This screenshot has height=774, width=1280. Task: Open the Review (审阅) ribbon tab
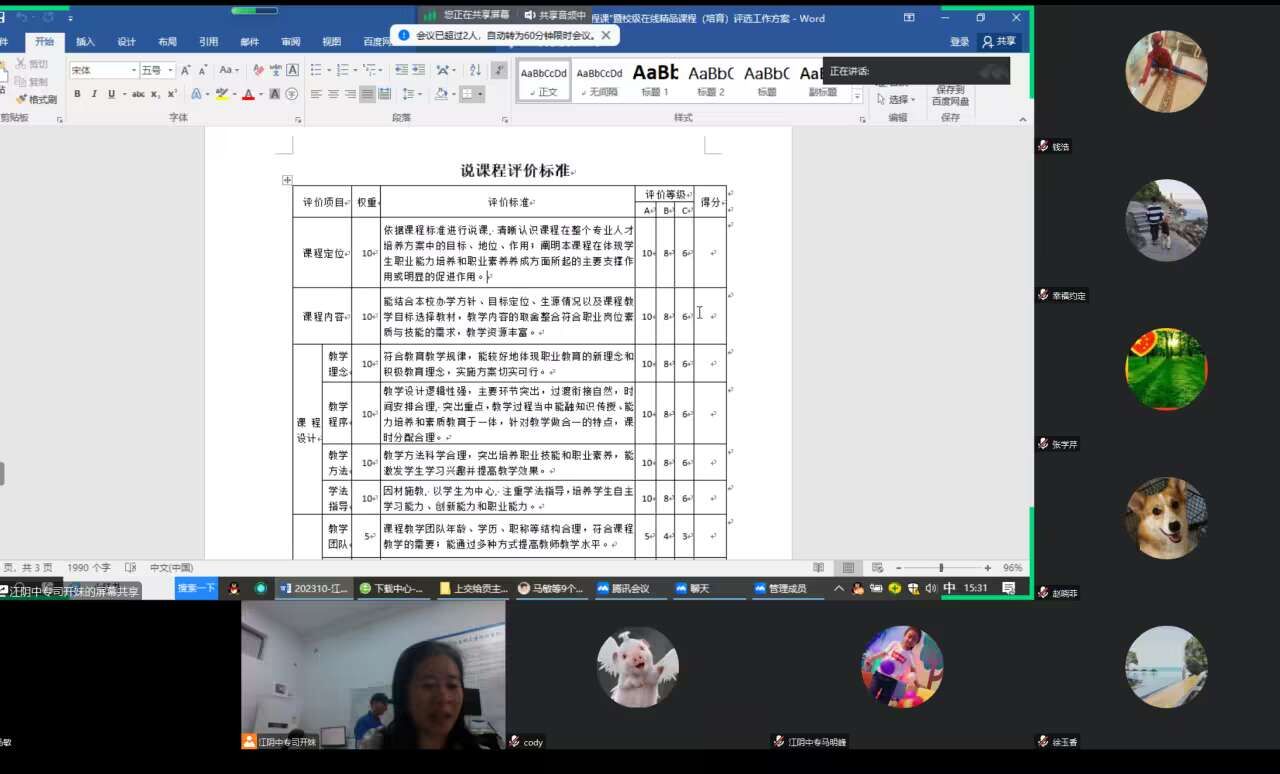point(290,42)
